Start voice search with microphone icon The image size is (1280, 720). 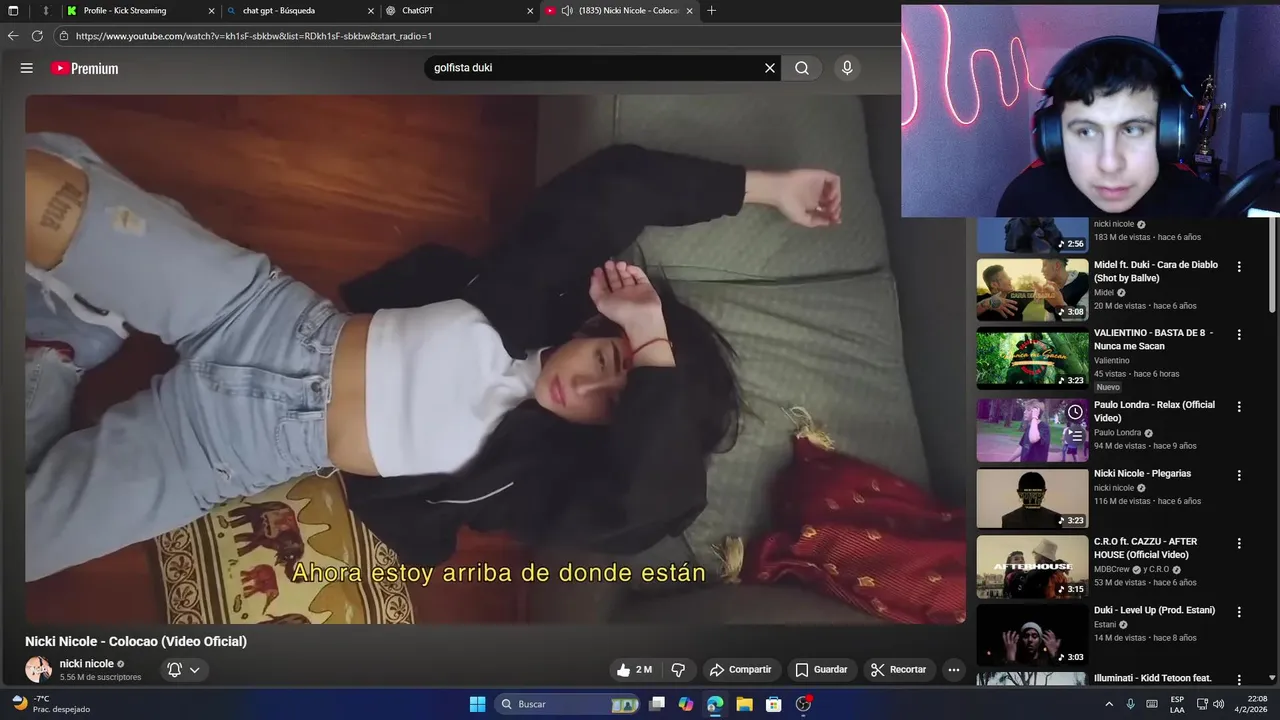pos(847,68)
